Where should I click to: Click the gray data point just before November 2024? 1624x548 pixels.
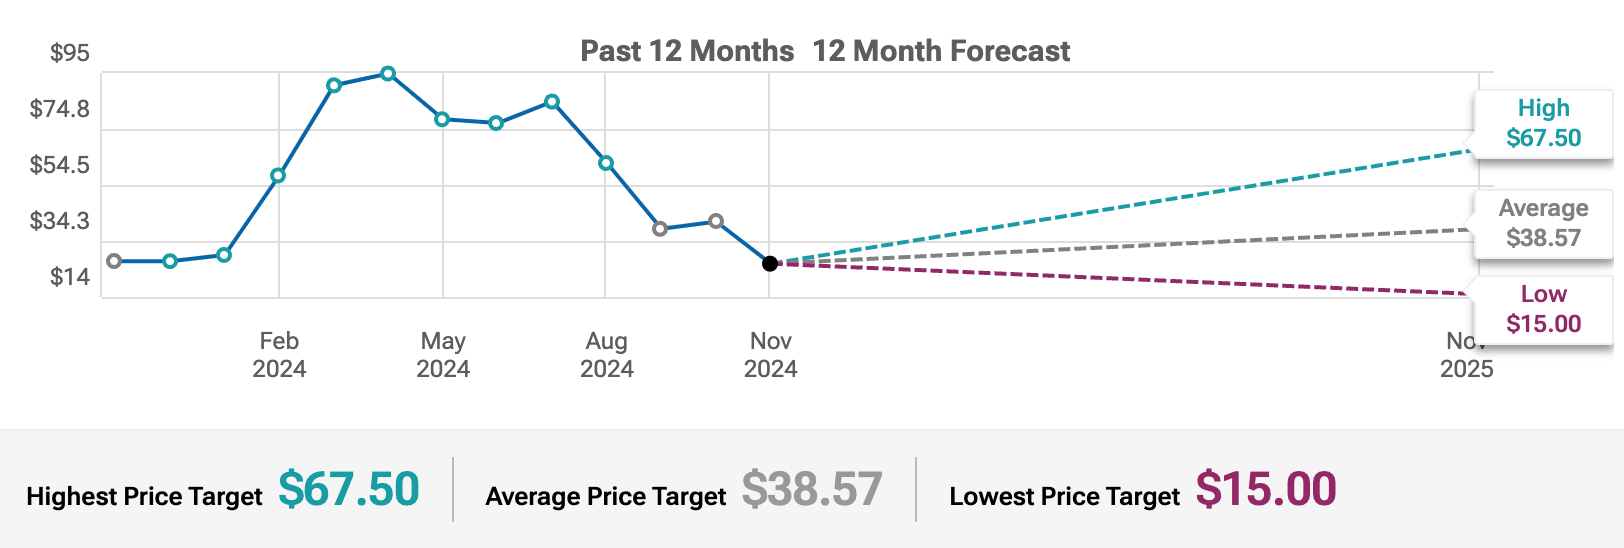coord(716,222)
